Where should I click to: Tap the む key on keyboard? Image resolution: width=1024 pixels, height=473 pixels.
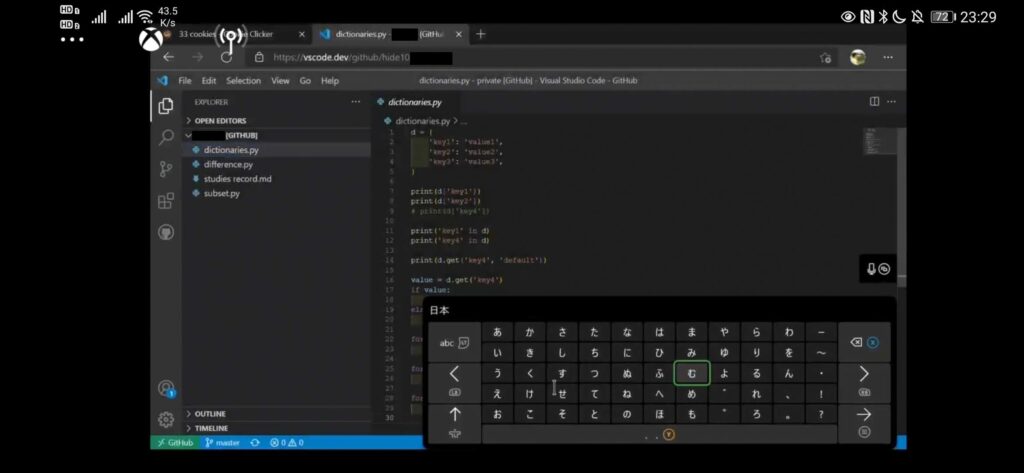[x=692, y=374]
